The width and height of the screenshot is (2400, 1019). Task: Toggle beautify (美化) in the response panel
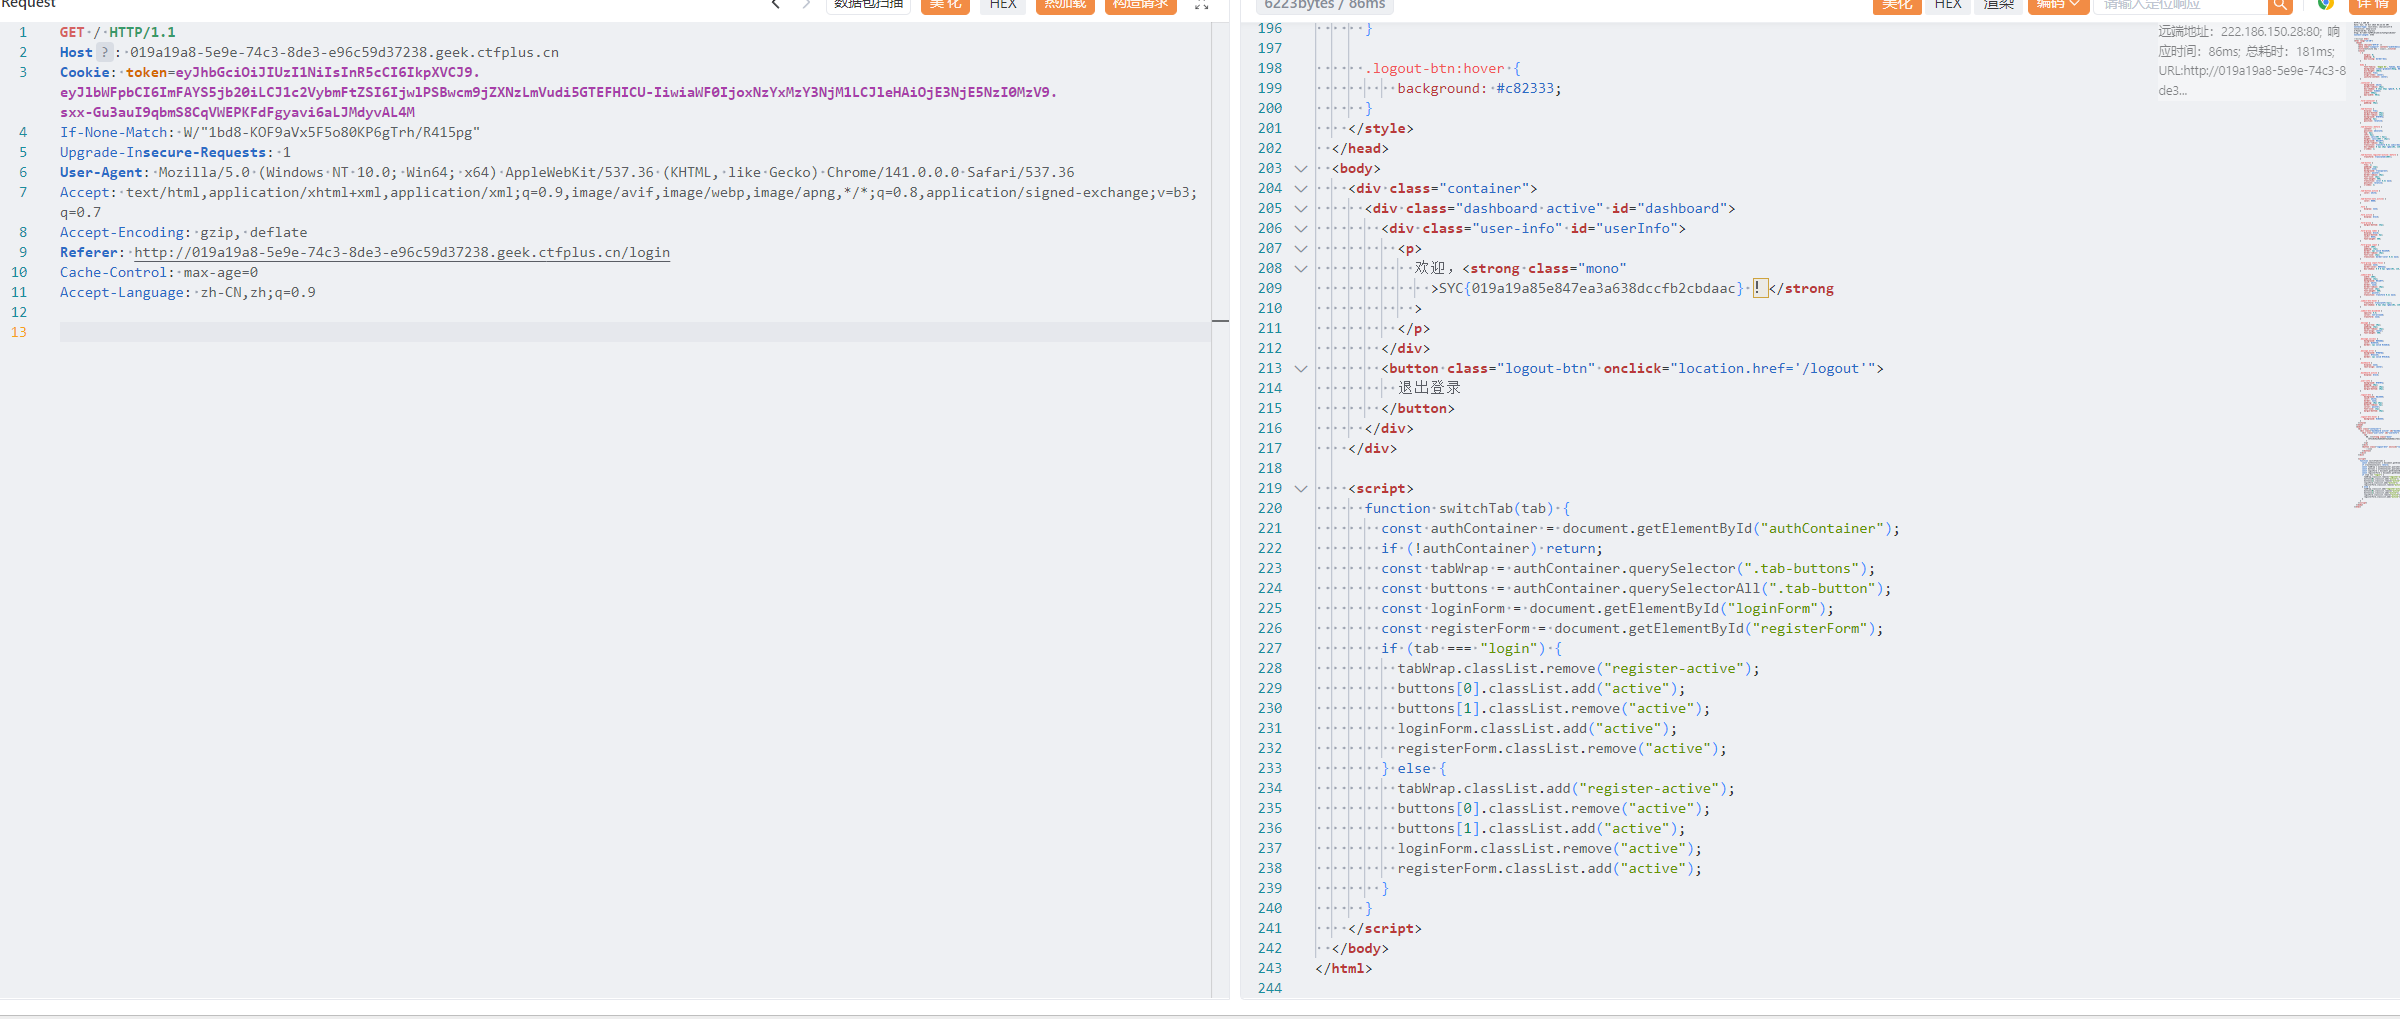point(1896,5)
